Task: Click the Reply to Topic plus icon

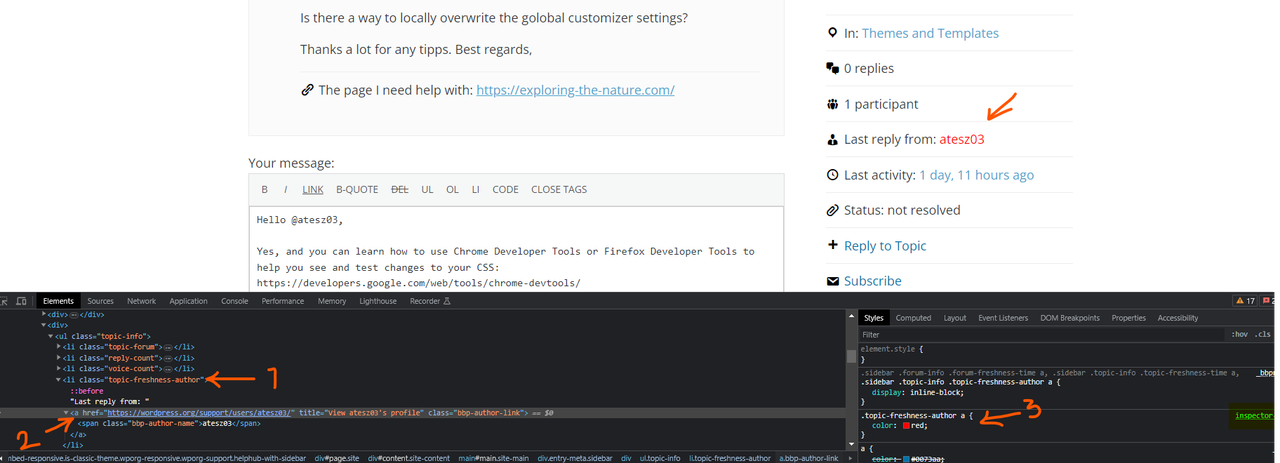Action: (x=832, y=245)
